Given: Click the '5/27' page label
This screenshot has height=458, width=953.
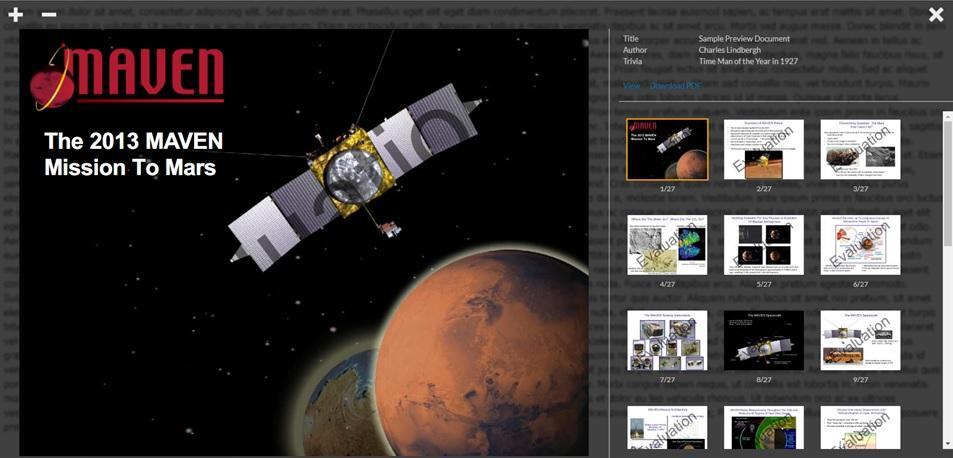Looking at the screenshot, I should point(763,284).
